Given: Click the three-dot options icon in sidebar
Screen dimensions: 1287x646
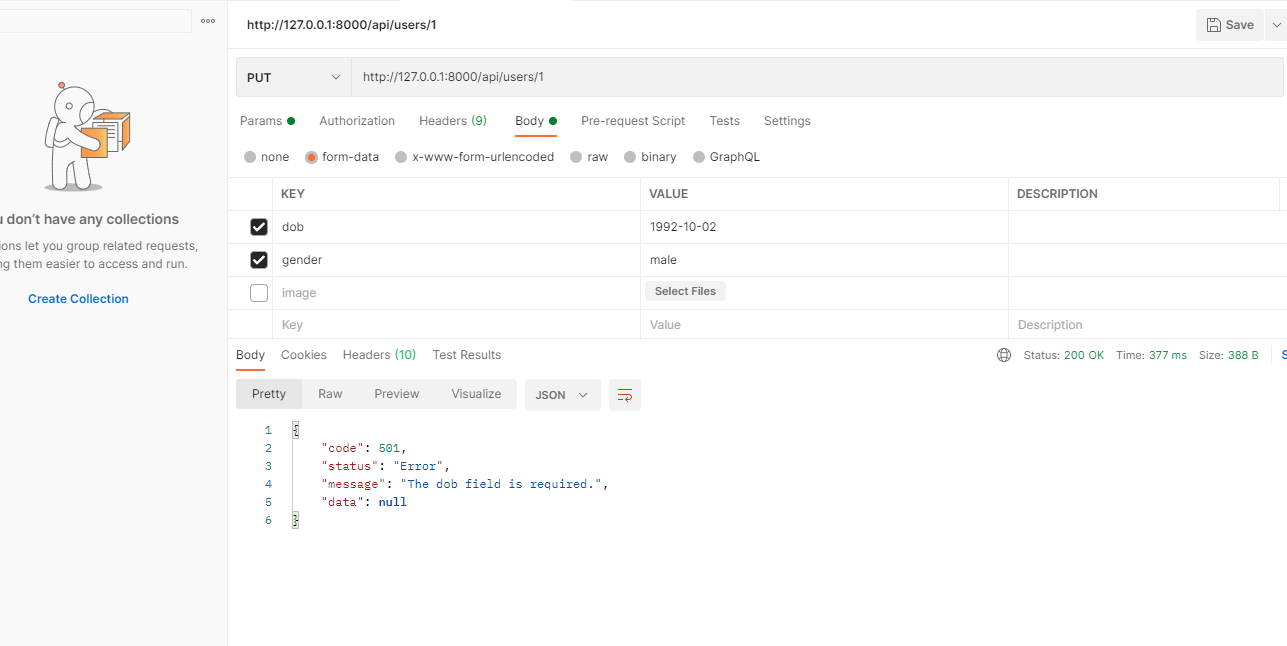Looking at the screenshot, I should [208, 21].
